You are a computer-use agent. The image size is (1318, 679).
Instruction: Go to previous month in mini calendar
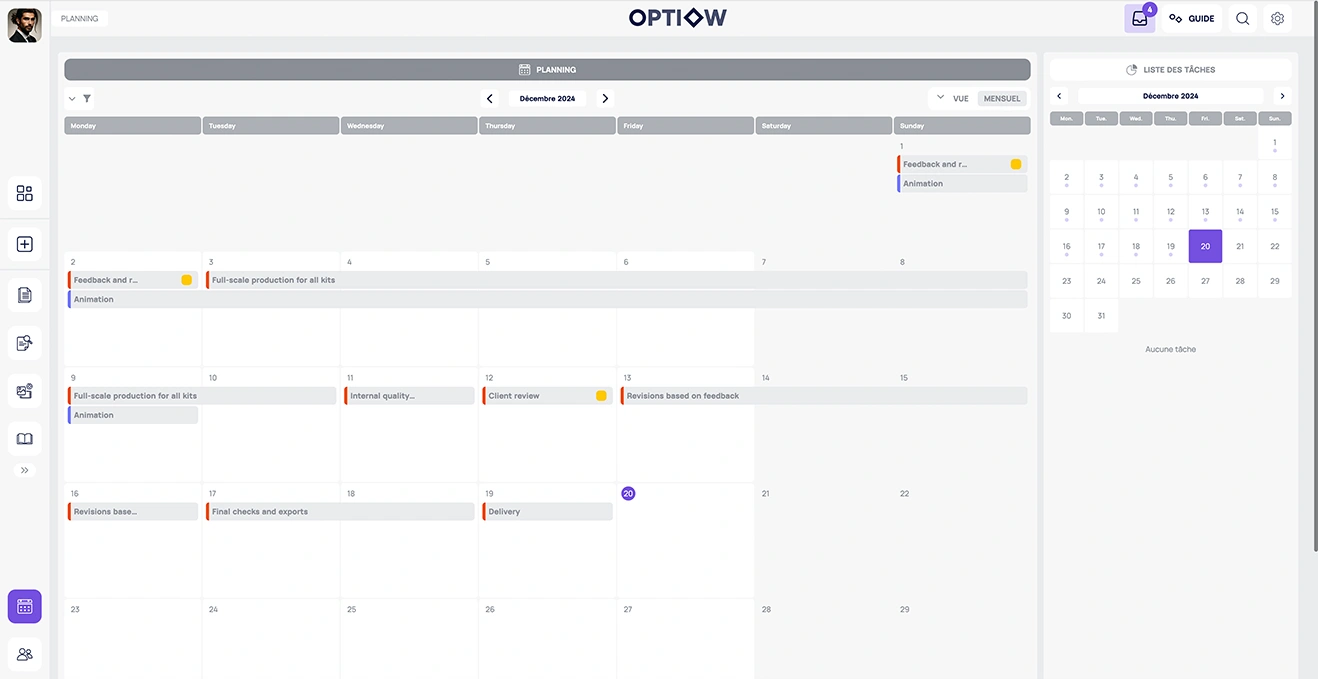click(x=1060, y=96)
